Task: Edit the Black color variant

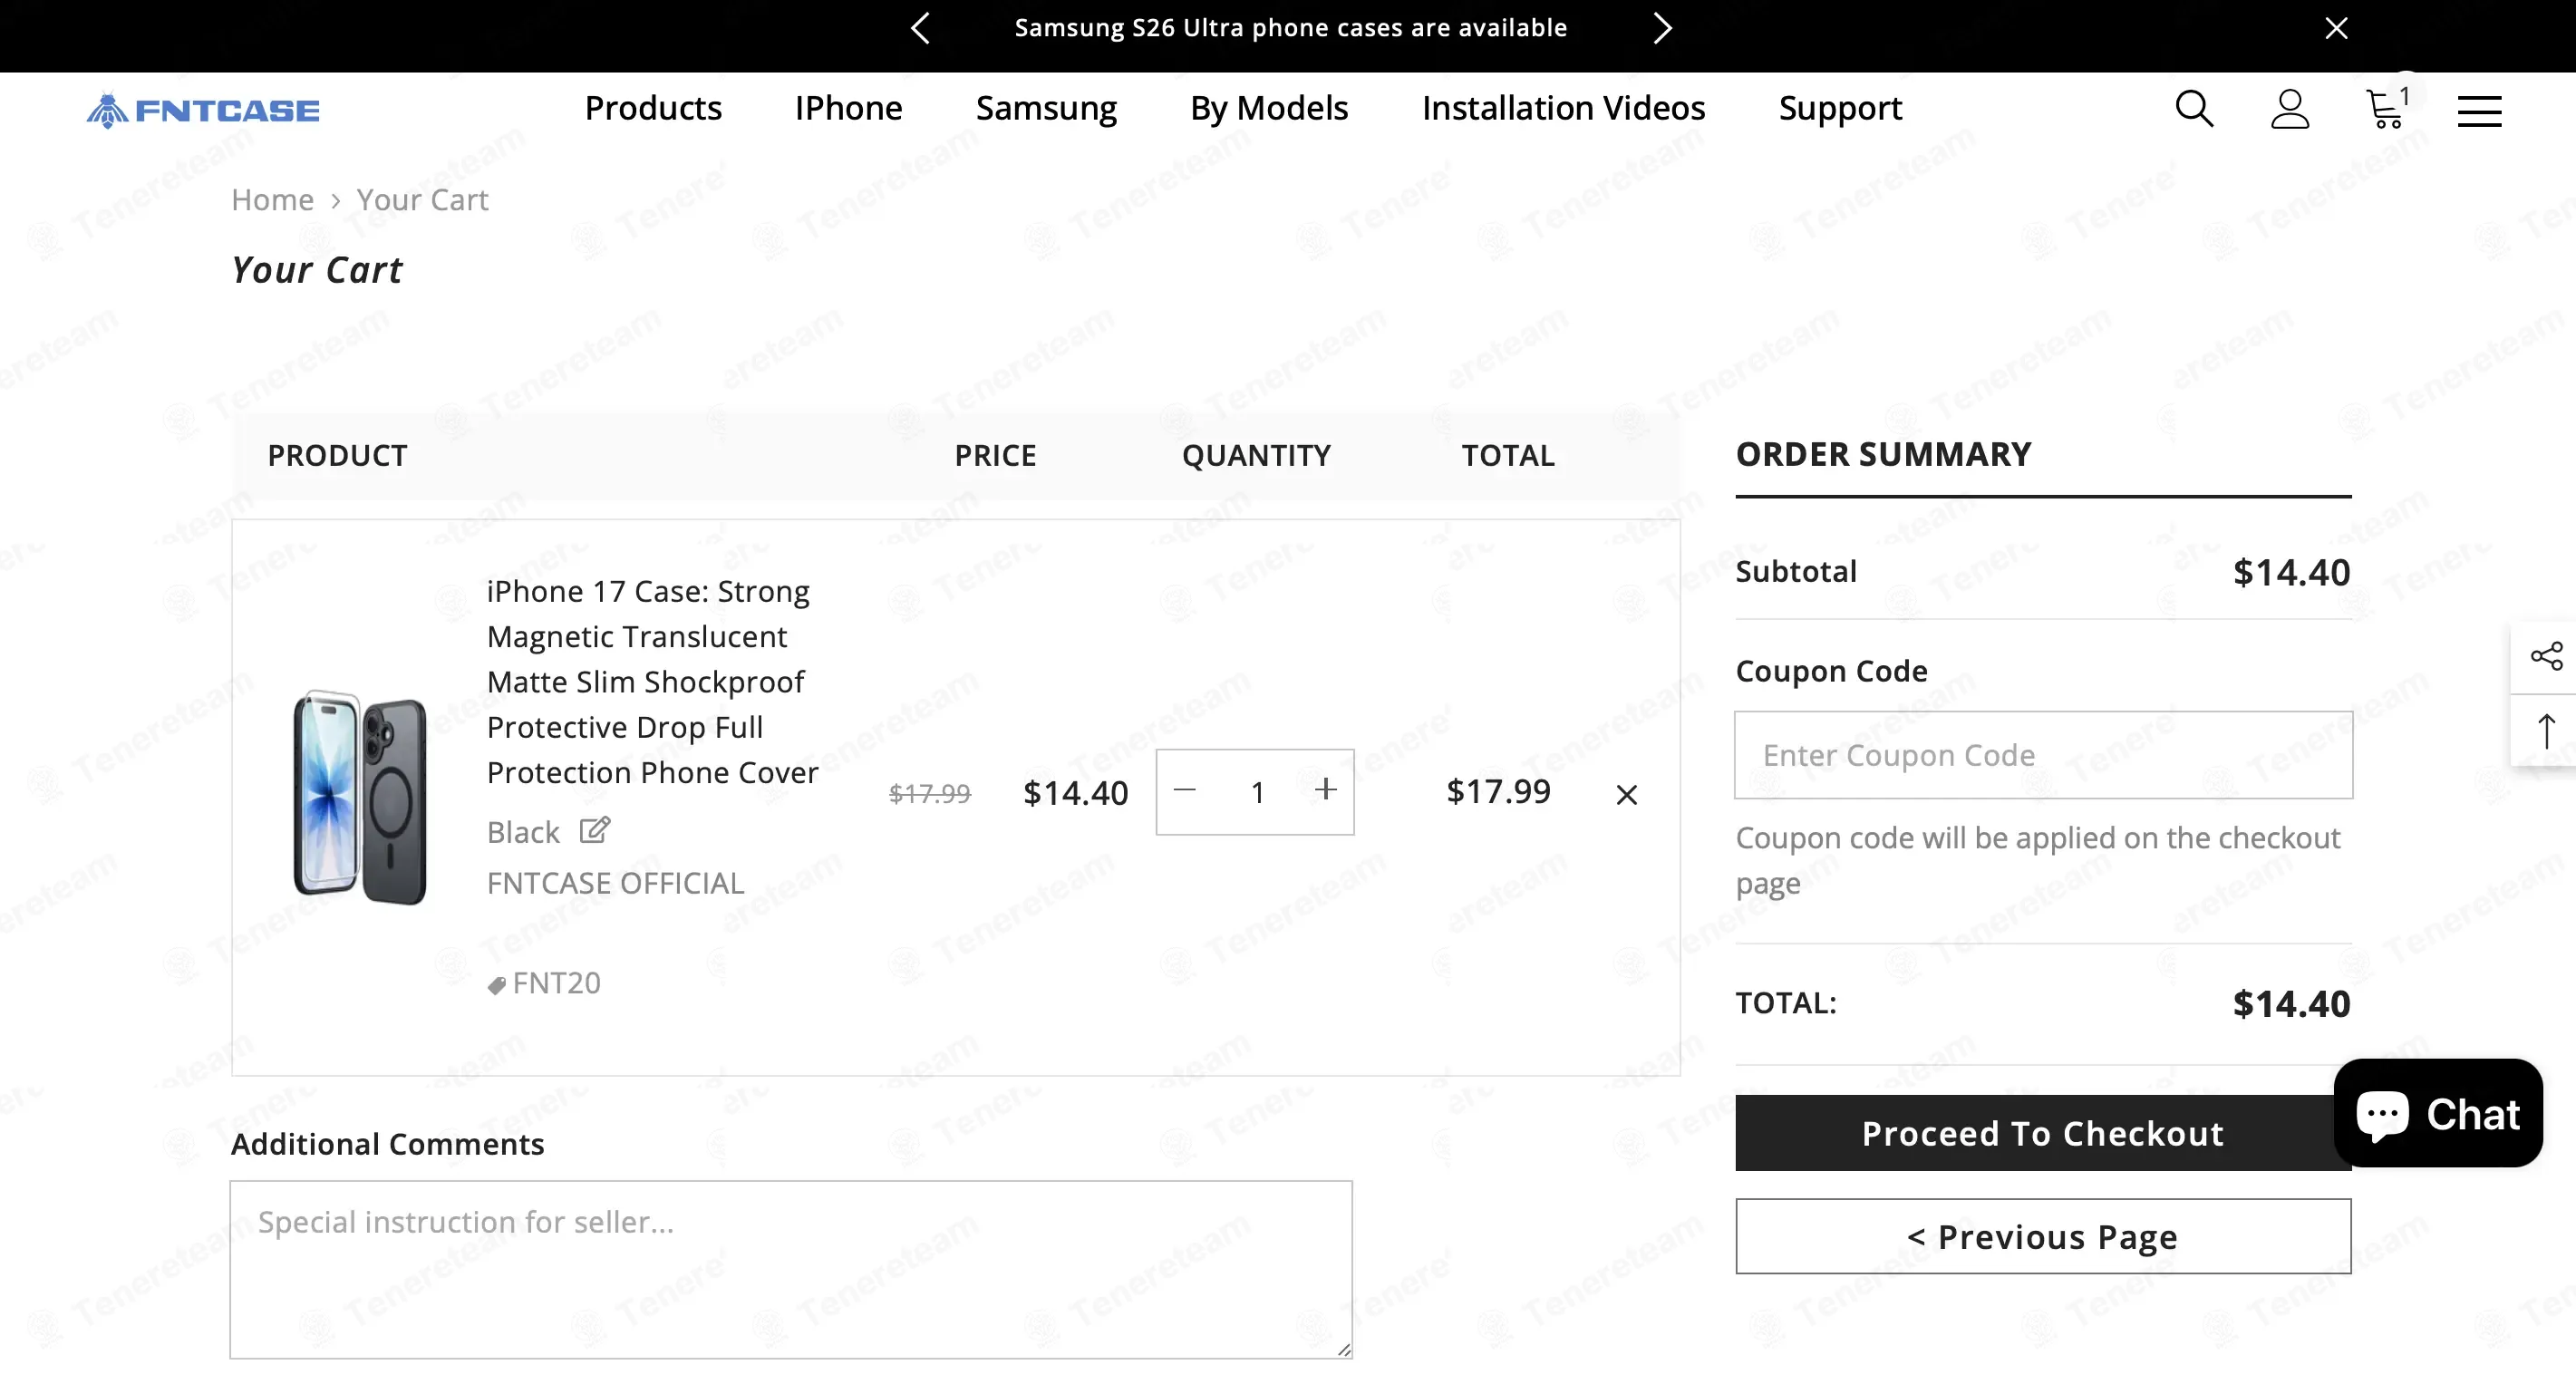Action: click(x=594, y=830)
